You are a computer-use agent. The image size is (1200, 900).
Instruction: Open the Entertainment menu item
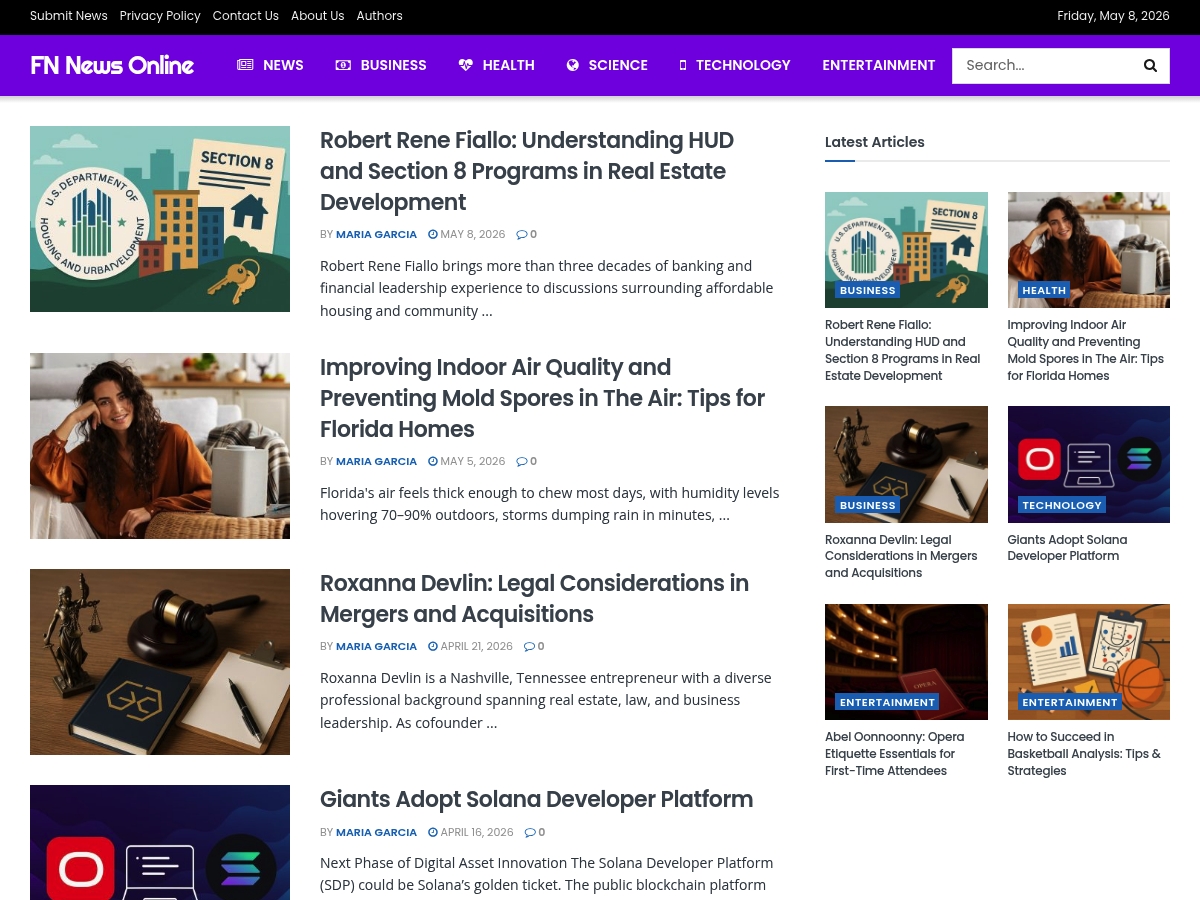click(x=879, y=65)
